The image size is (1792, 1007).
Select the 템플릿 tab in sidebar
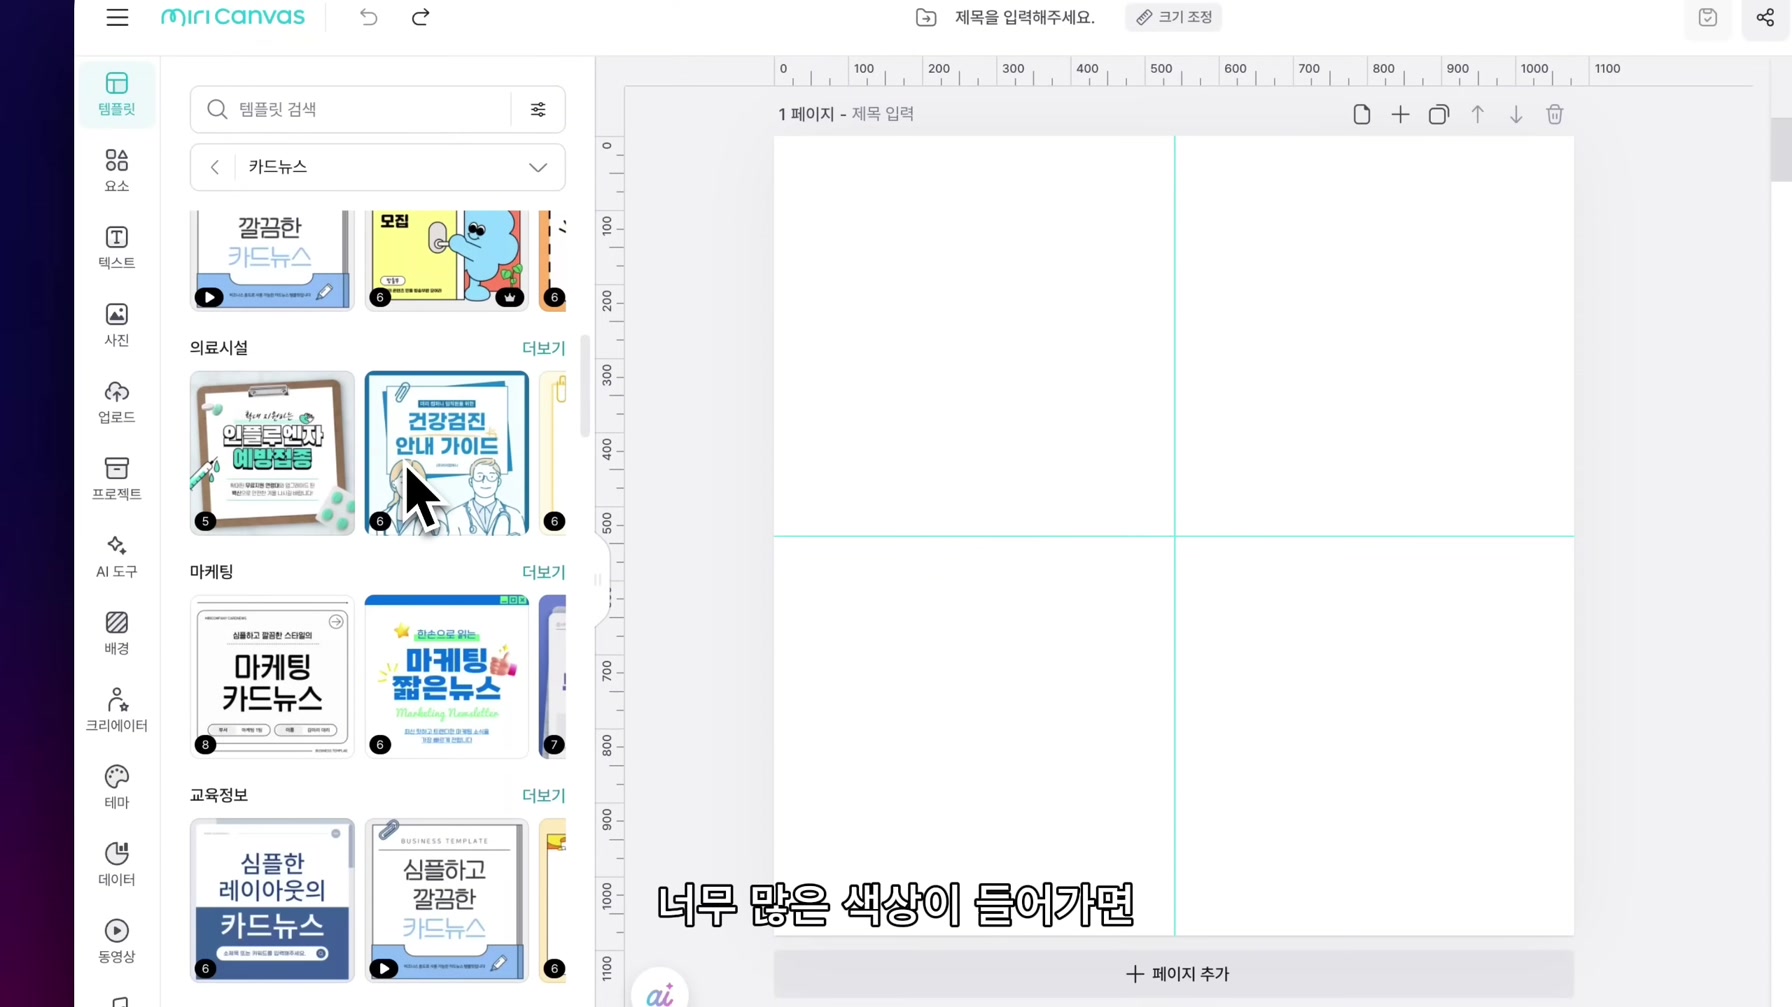[x=117, y=94]
